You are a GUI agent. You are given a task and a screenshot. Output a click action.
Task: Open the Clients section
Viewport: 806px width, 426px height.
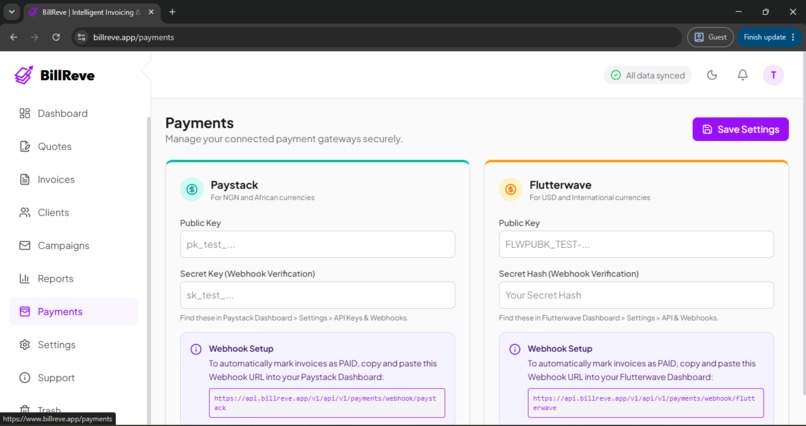tap(73, 212)
